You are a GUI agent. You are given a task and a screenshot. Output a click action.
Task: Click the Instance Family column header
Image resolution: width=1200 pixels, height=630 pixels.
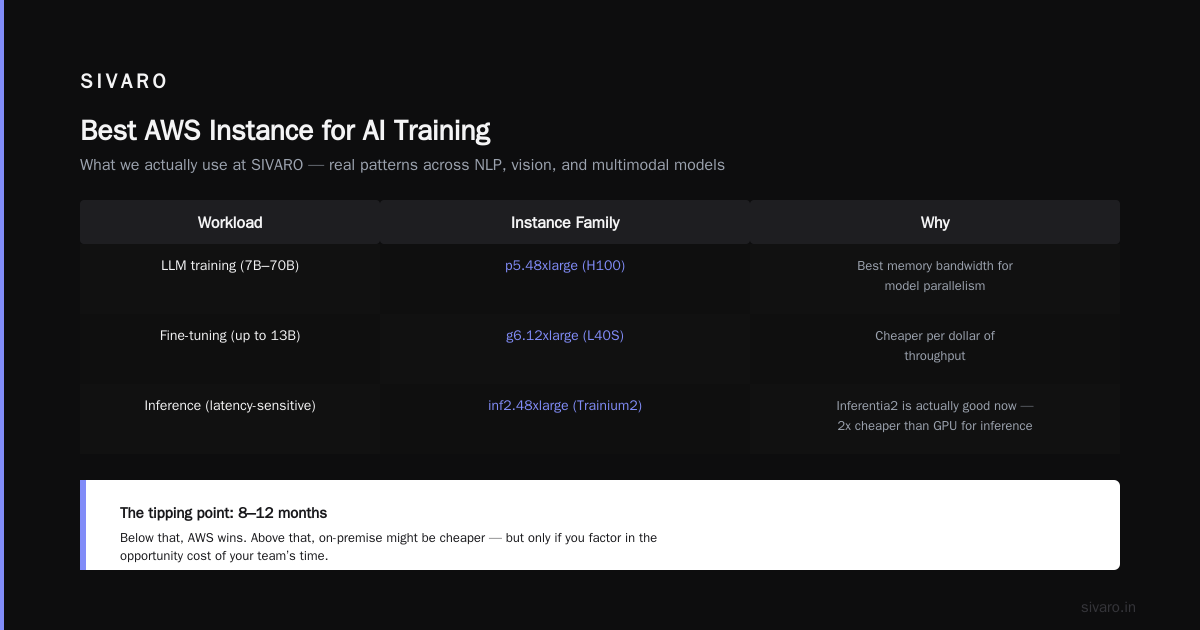click(565, 222)
